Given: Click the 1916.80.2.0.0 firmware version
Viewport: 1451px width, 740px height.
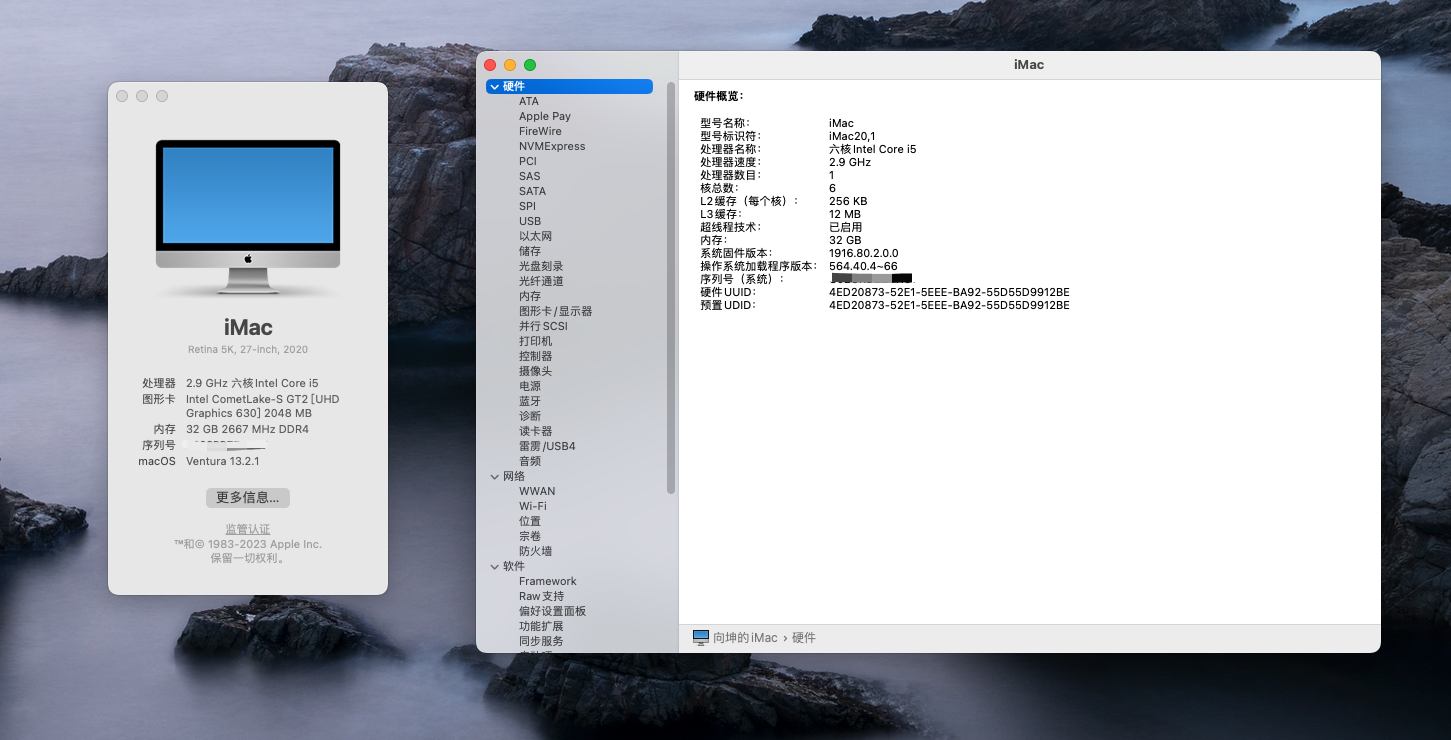Looking at the screenshot, I should tap(864, 253).
